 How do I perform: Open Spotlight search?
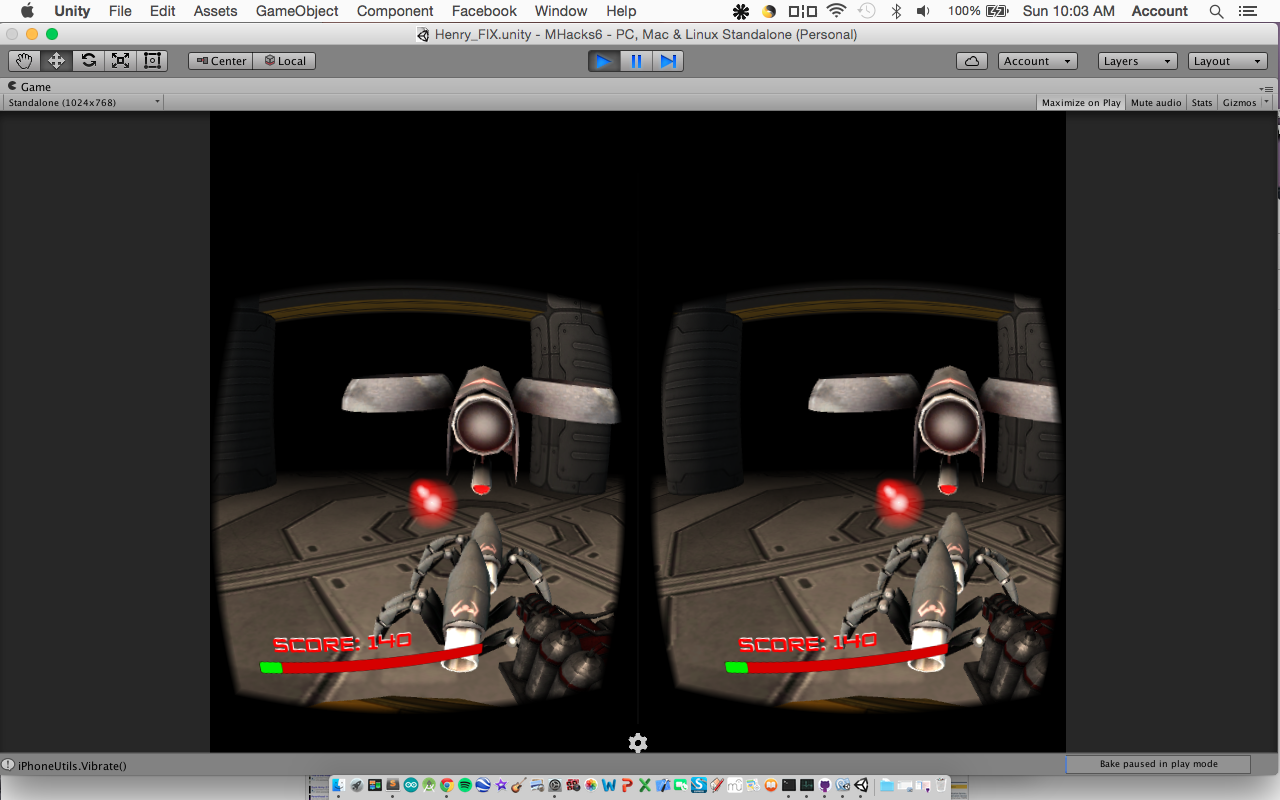pyautogui.click(x=1216, y=11)
